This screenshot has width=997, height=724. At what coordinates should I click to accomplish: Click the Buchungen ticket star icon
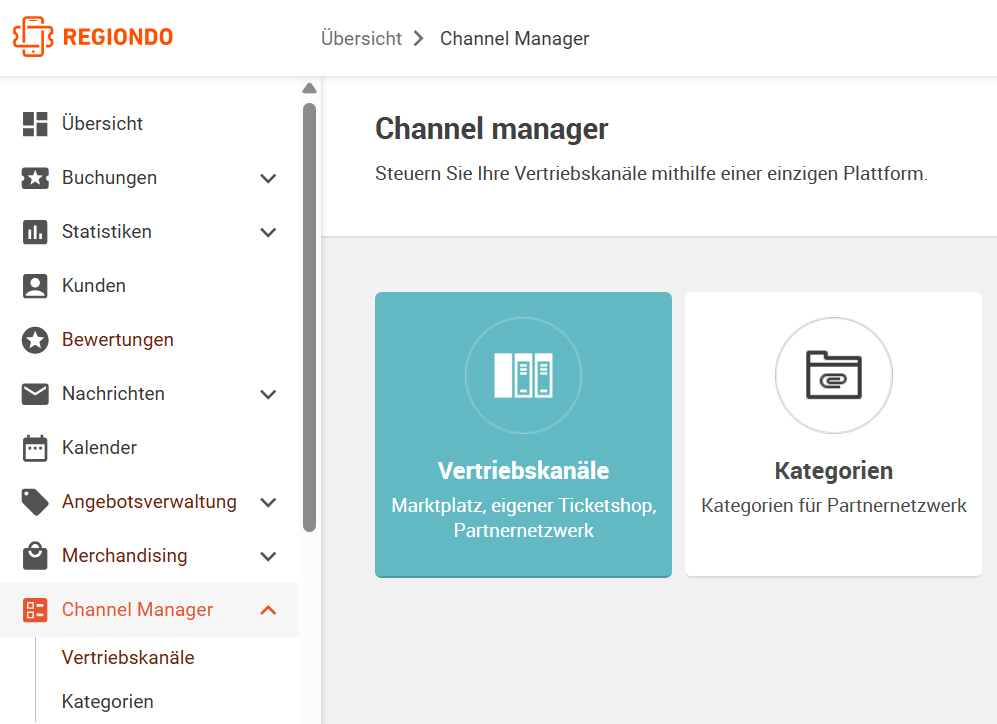click(x=35, y=178)
